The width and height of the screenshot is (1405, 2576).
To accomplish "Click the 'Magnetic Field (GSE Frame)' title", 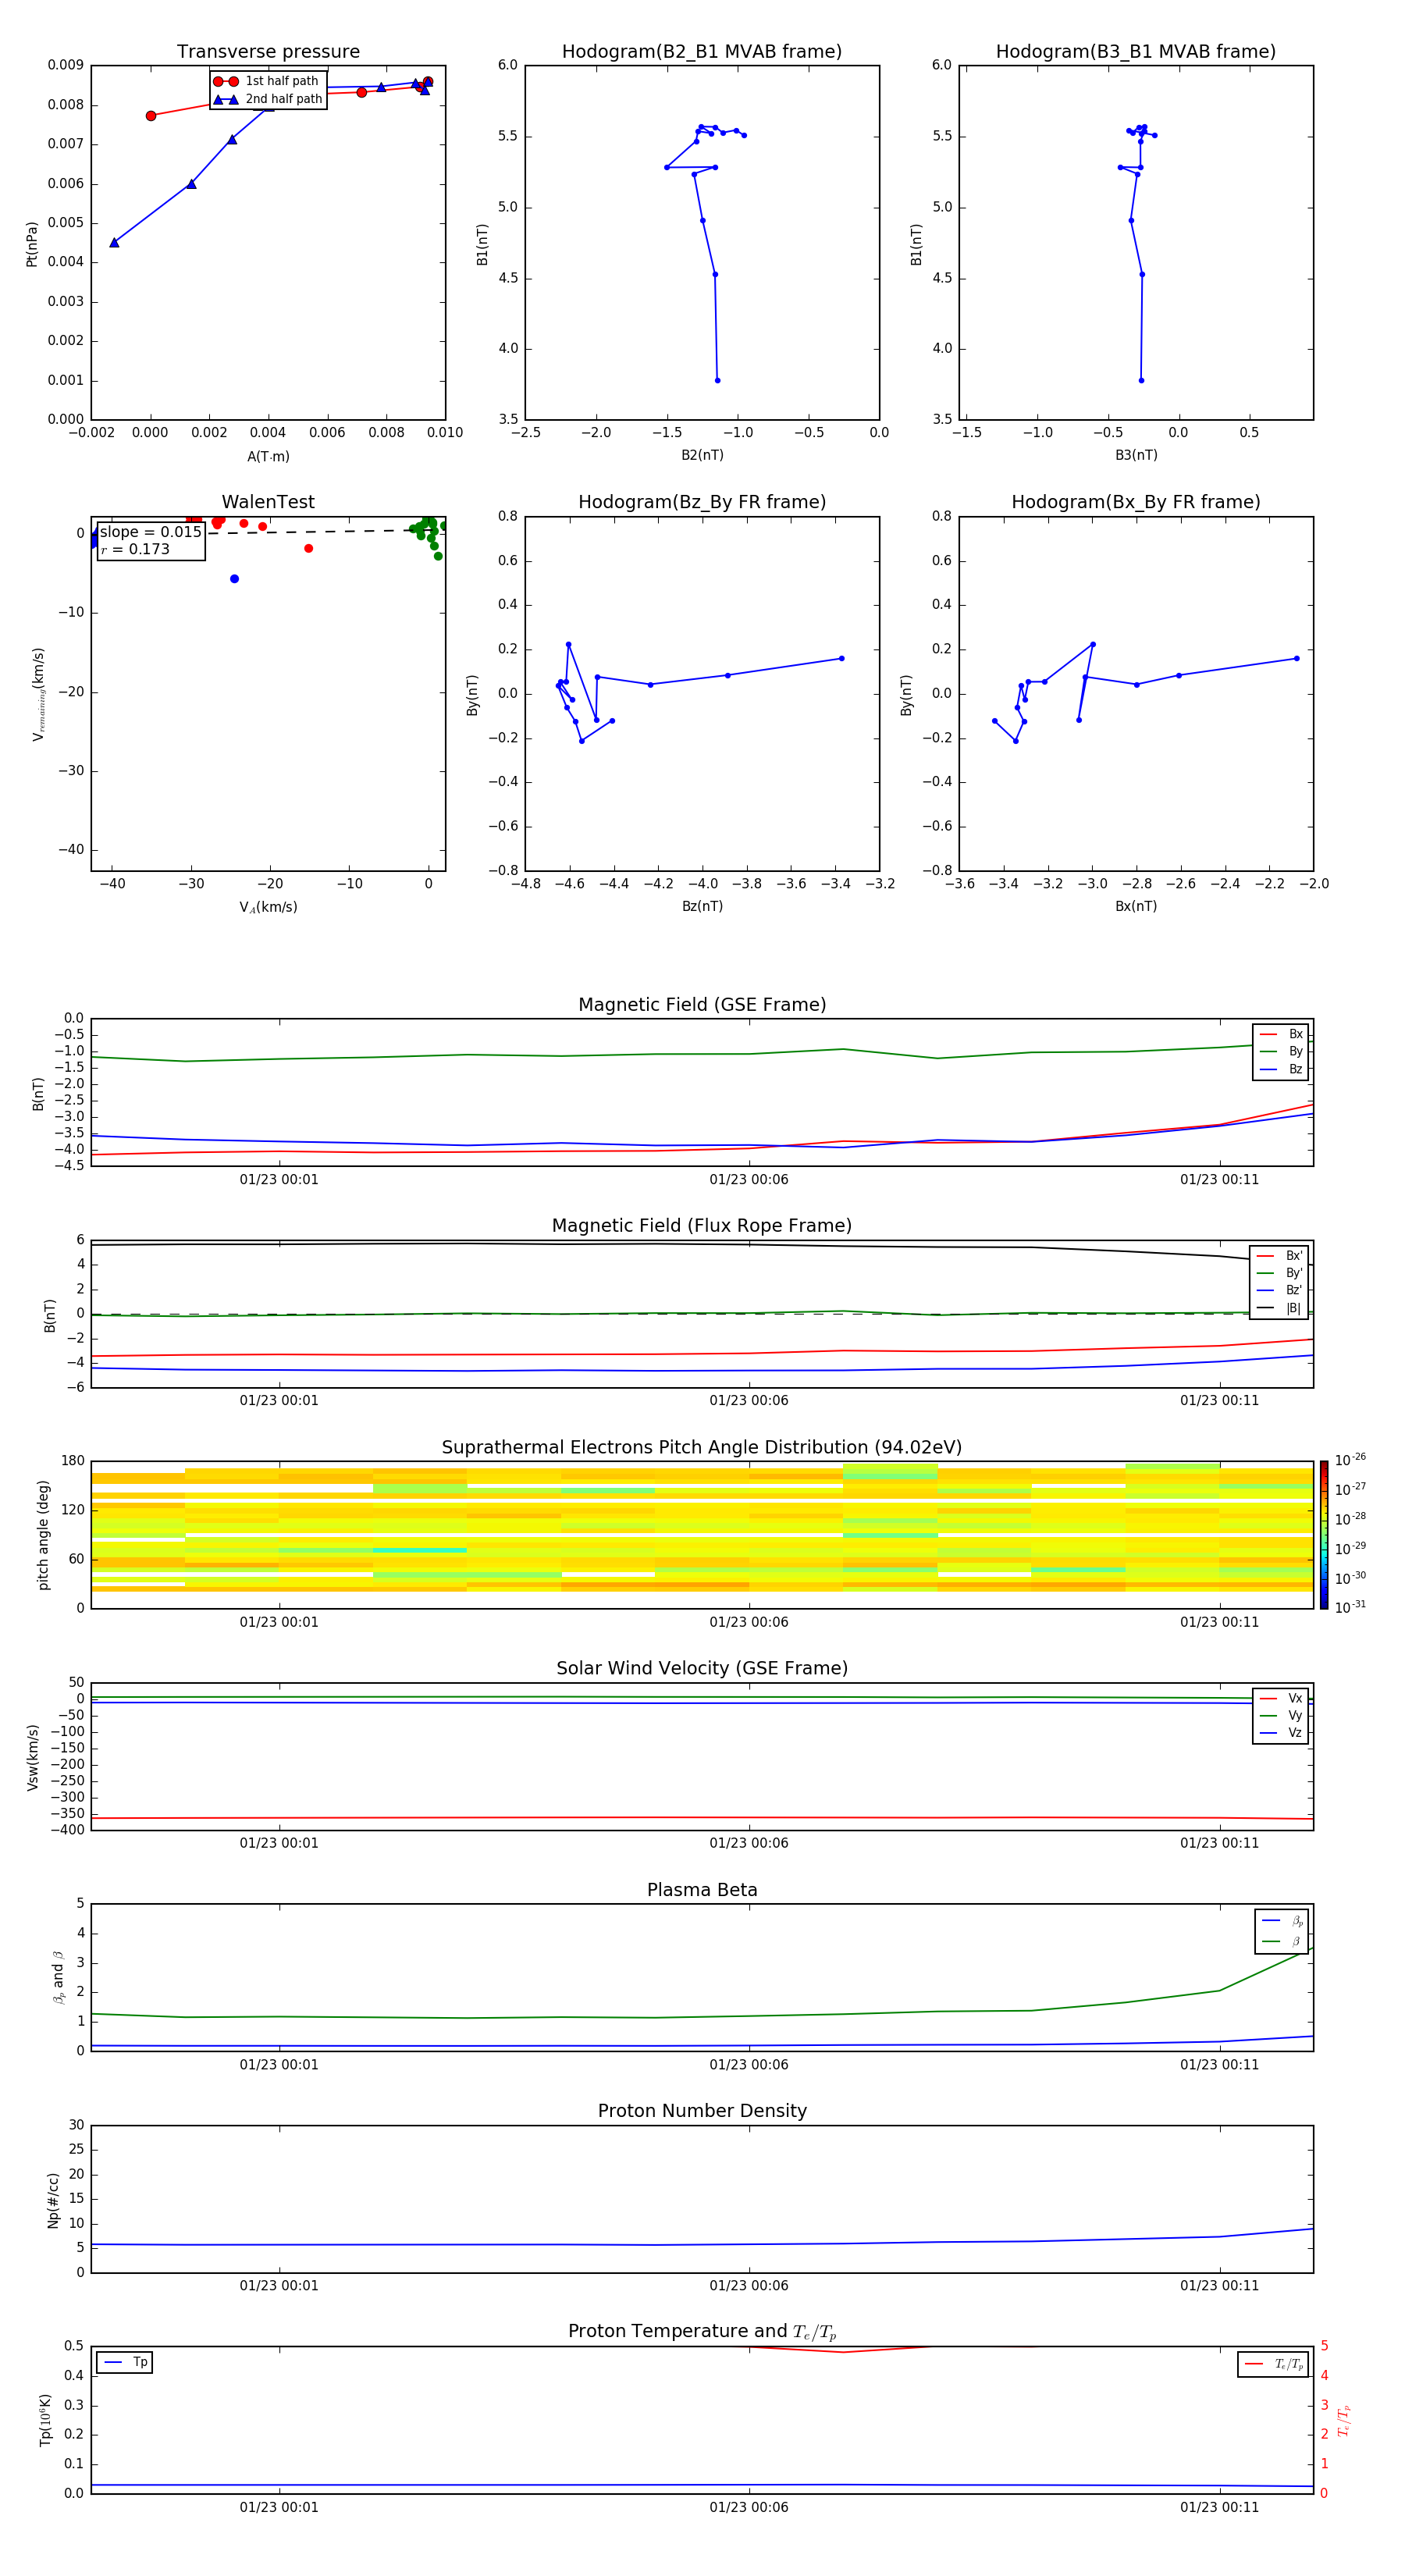I will pyautogui.click(x=702, y=1005).
